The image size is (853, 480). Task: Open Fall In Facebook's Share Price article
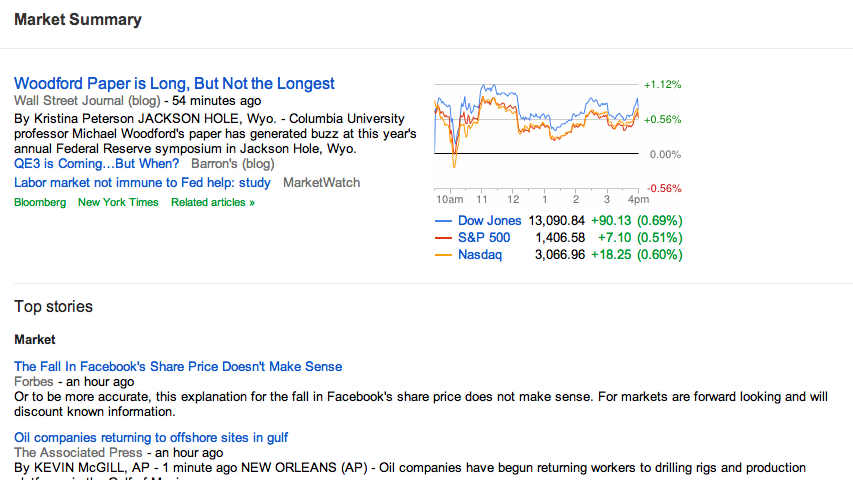click(178, 367)
